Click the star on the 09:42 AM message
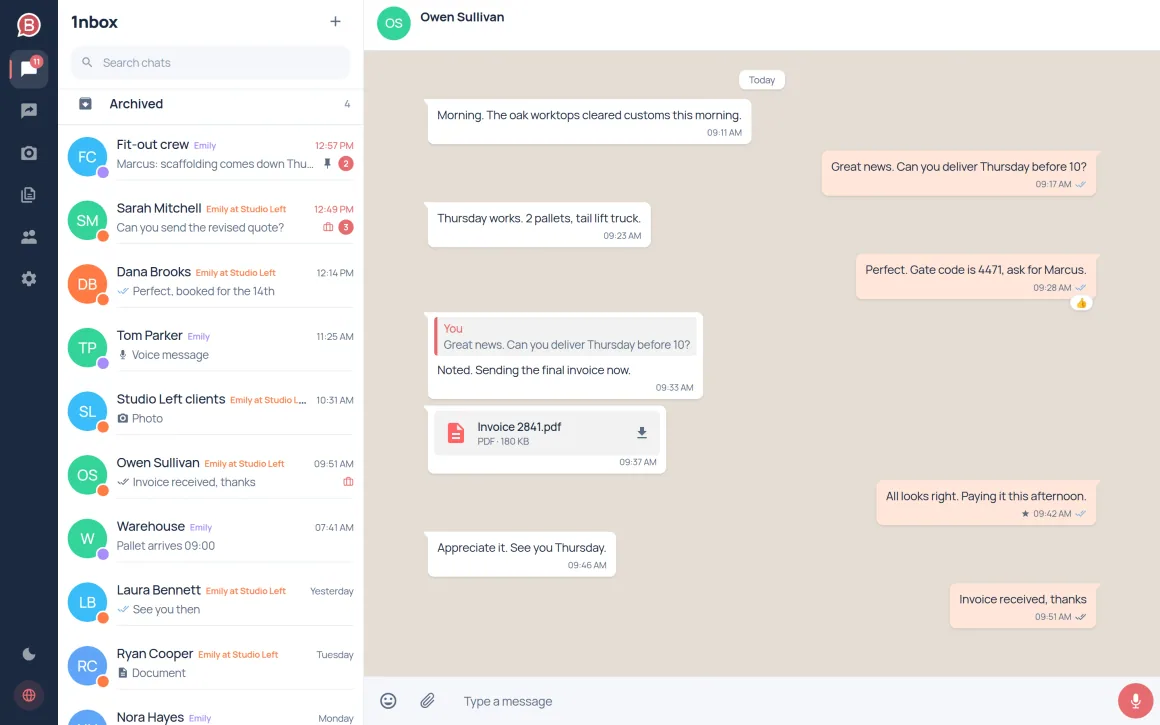1160x725 pixels. tap(1025, 513)
